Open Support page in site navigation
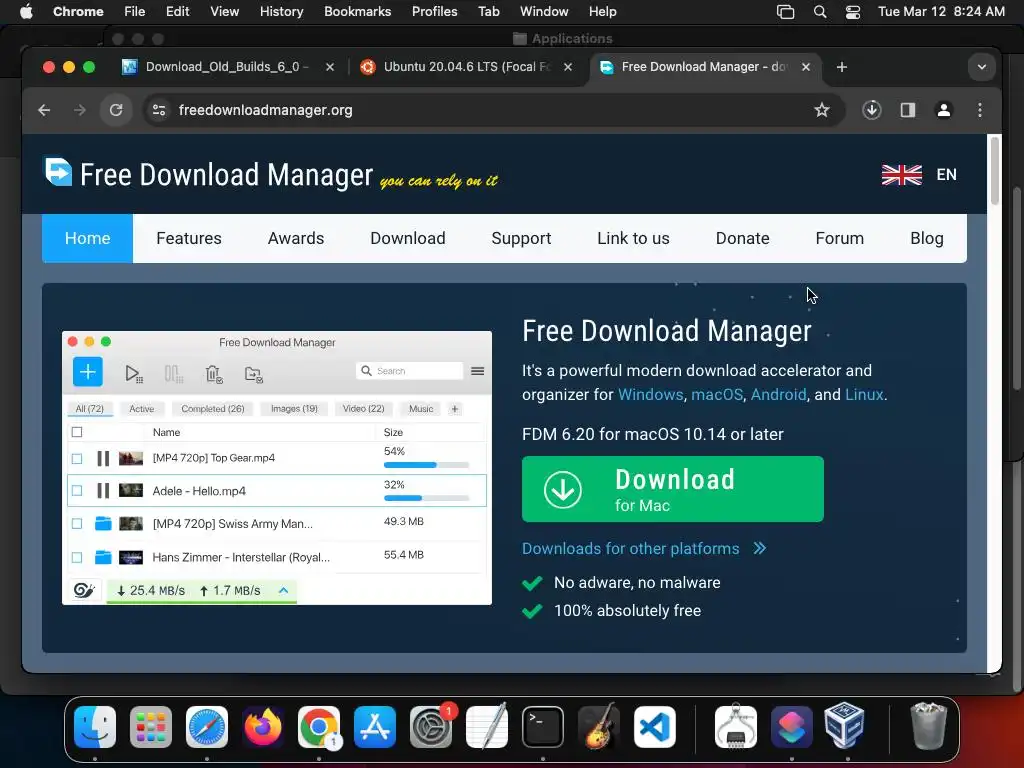The width and height of the screenshot is (1024, 768). point(521,238)
